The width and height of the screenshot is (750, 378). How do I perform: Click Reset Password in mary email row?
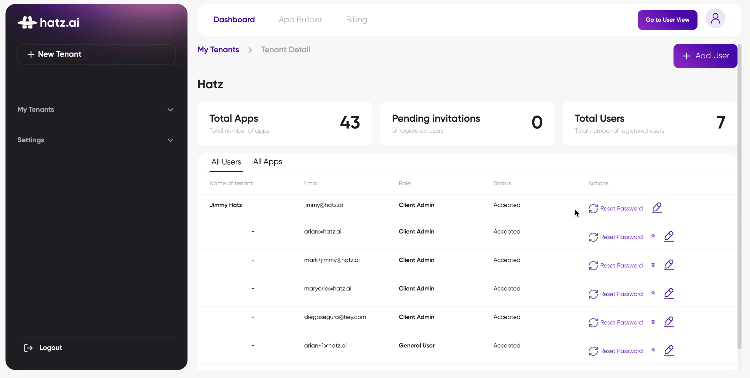621,294
